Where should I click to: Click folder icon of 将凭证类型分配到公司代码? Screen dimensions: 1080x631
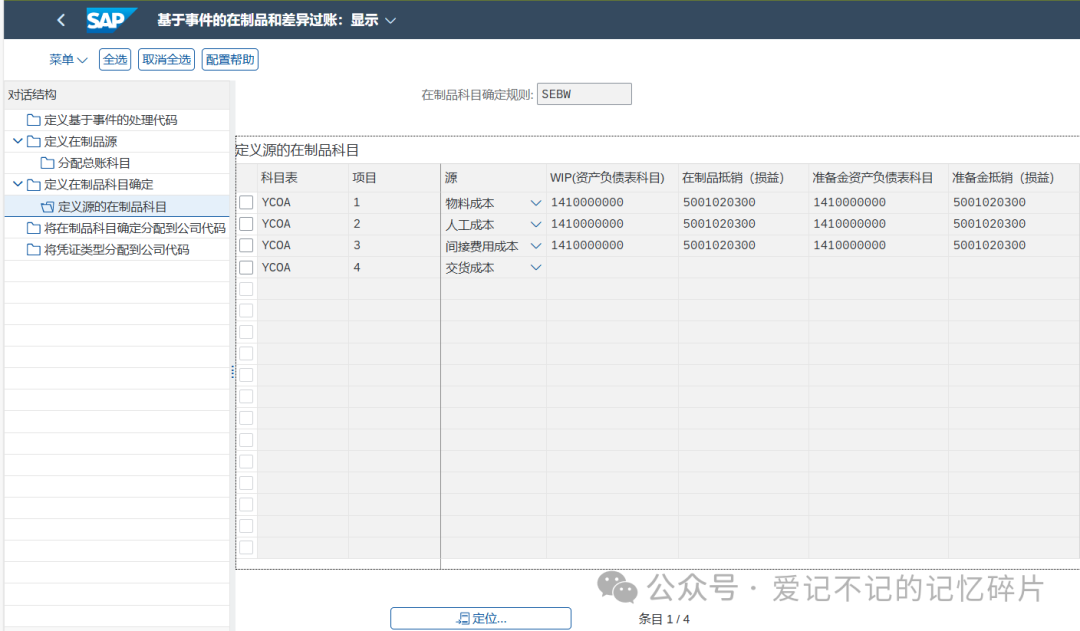pos(33,249)
